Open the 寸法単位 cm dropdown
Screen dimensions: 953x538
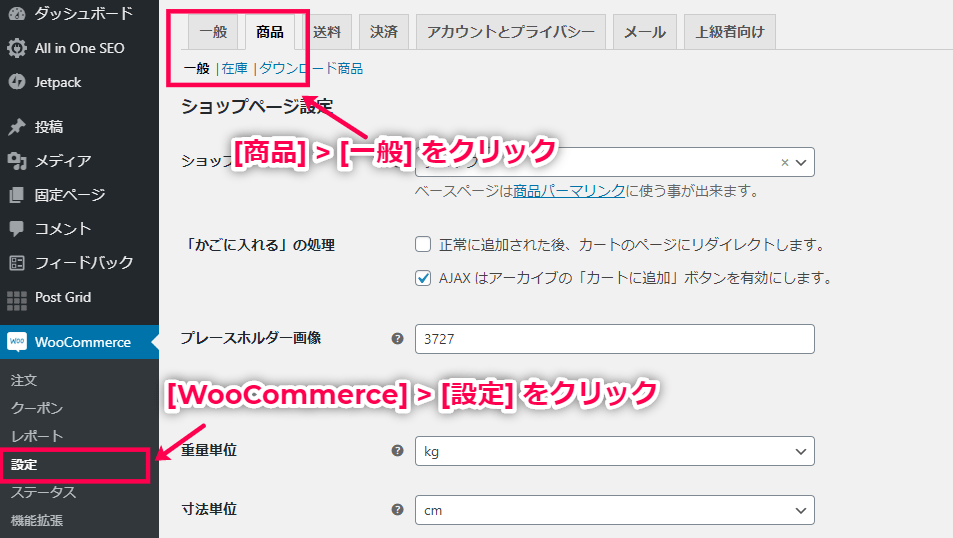[x=614, y=510]
